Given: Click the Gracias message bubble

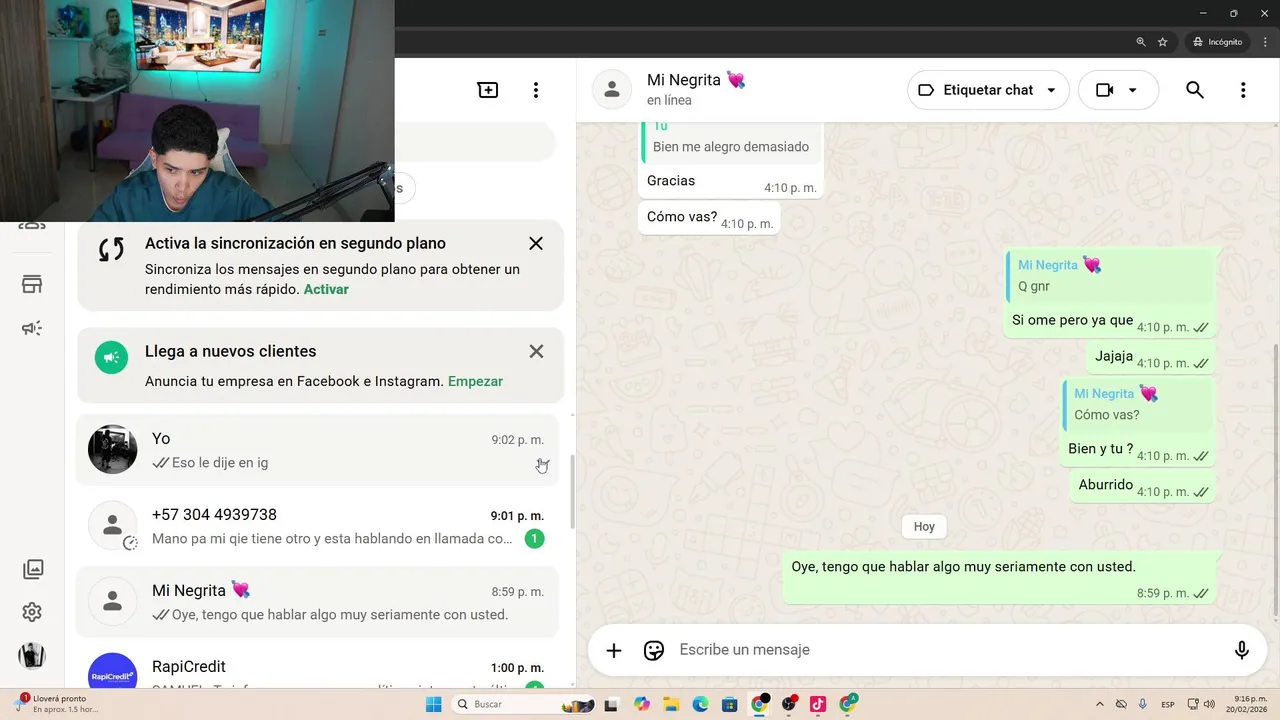Looking at the screenshot, I should tap(730, 181).
